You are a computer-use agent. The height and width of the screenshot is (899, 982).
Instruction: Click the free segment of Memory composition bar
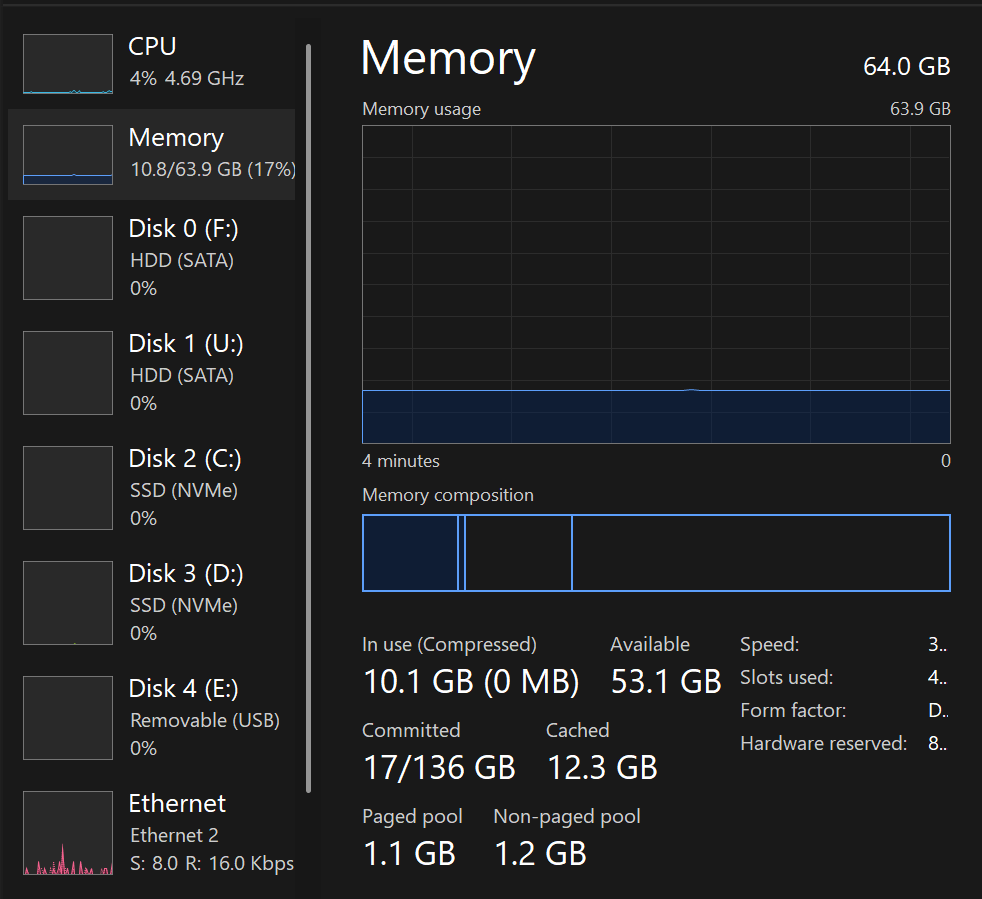click(x=760, y=553)
